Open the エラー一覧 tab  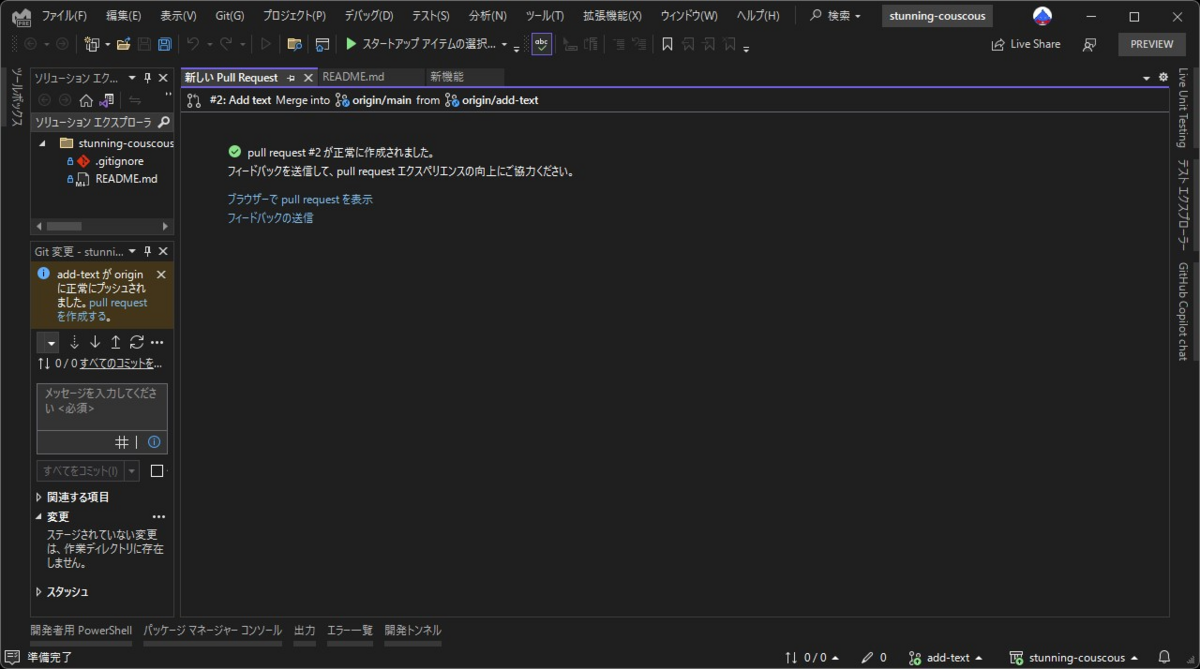pos(350,630)
